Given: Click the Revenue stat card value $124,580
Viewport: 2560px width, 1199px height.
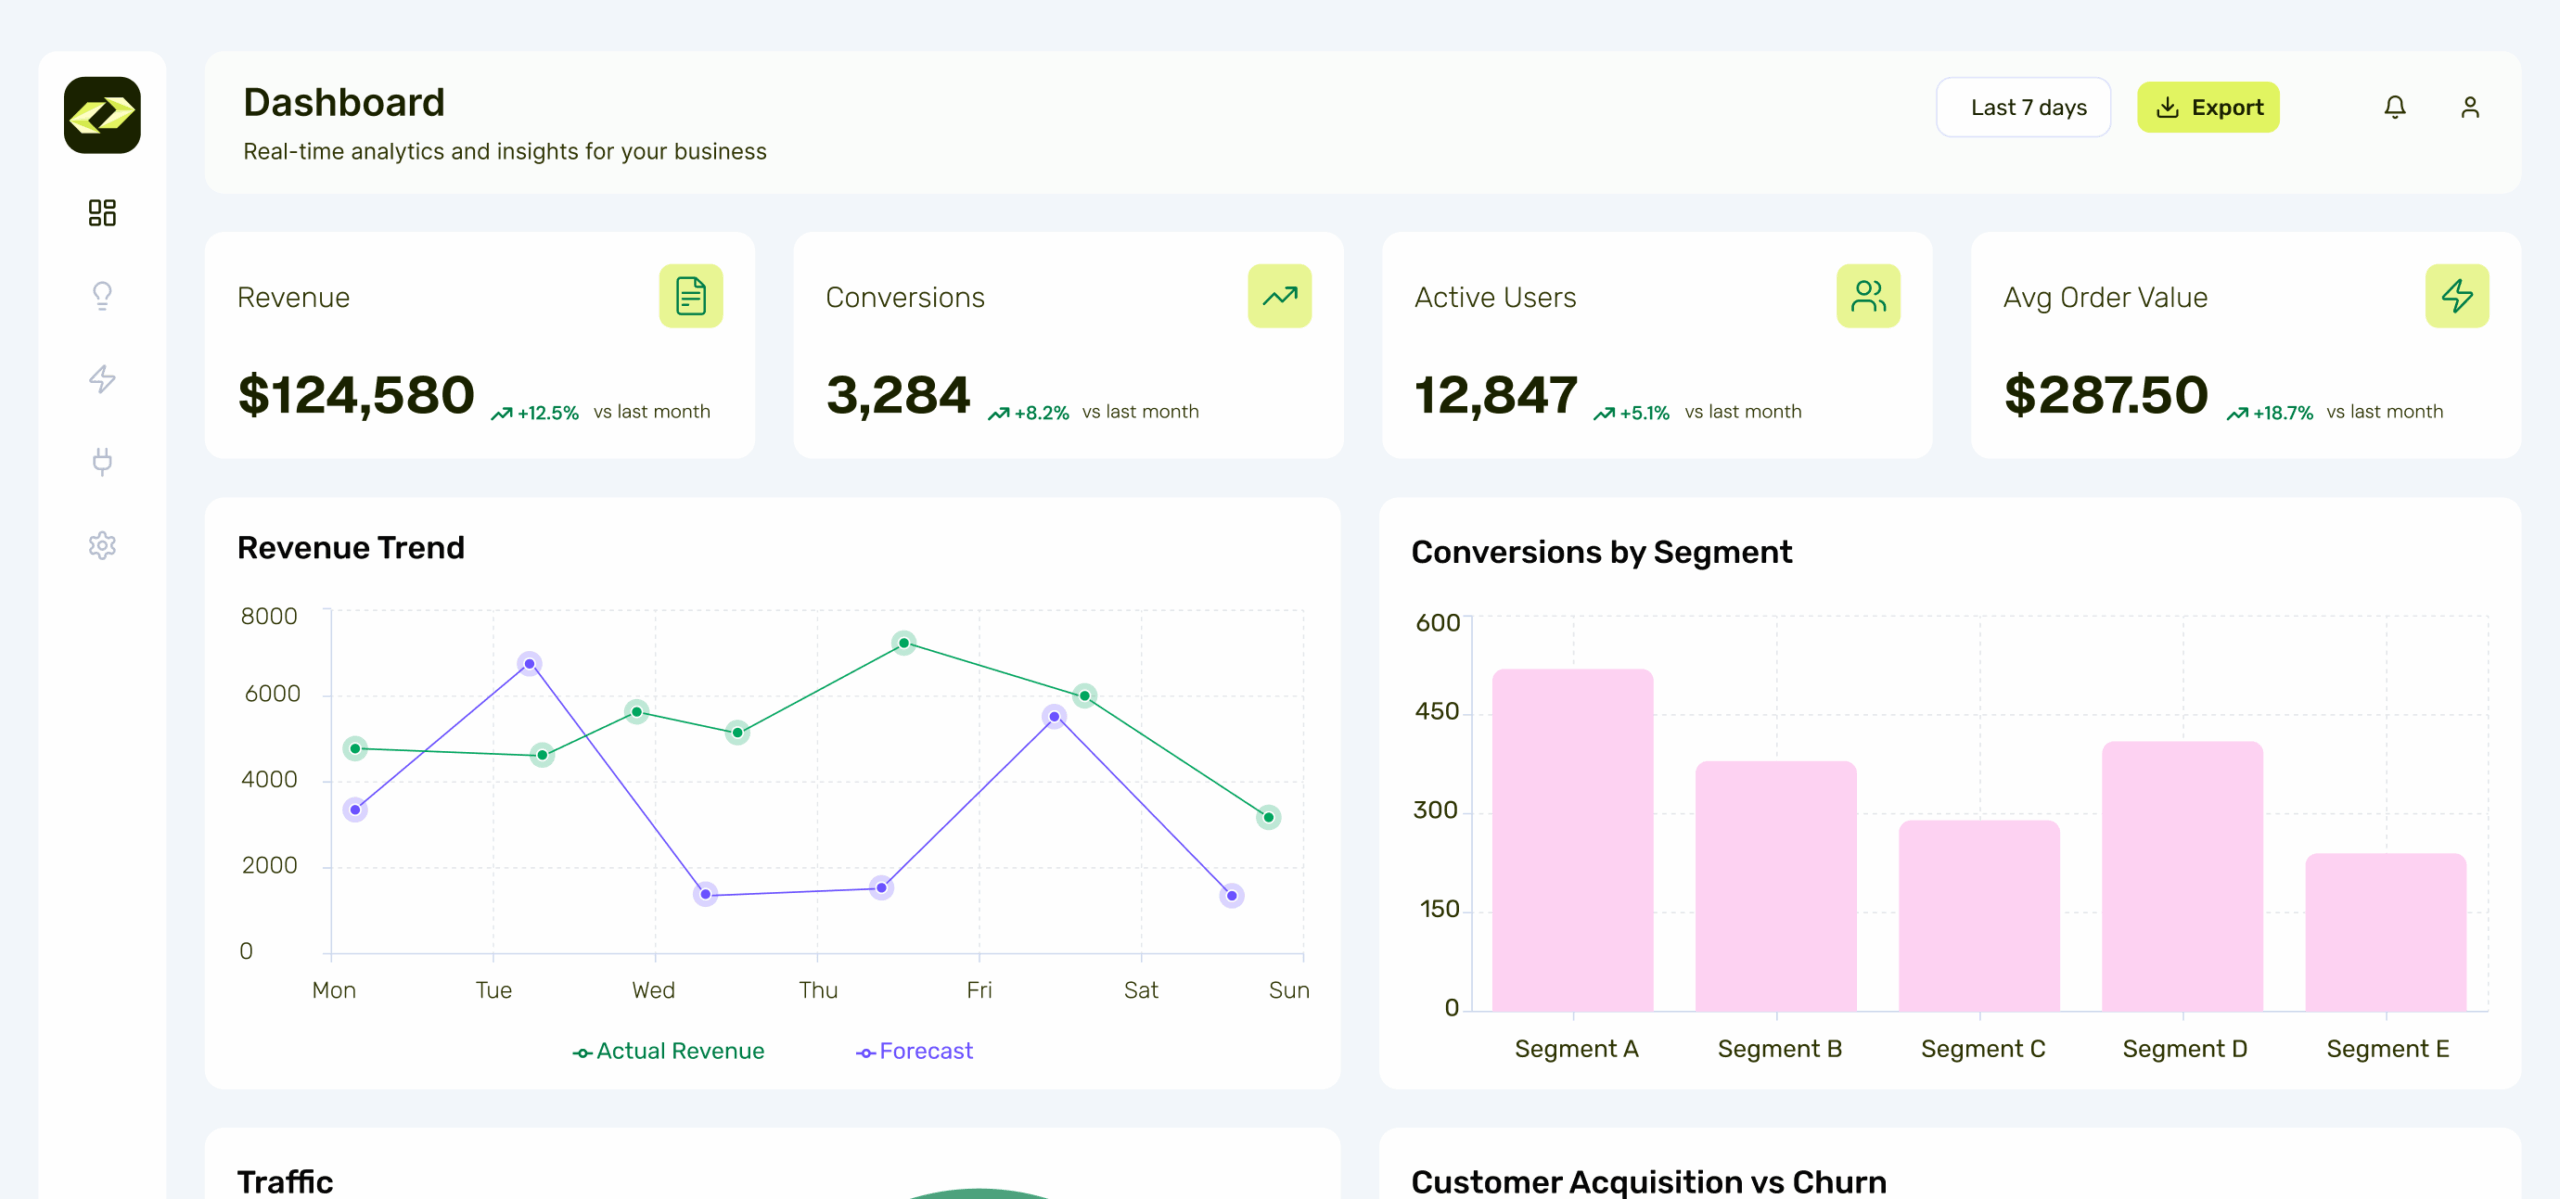Looking at the screenshot, I should tap(356, 395).
